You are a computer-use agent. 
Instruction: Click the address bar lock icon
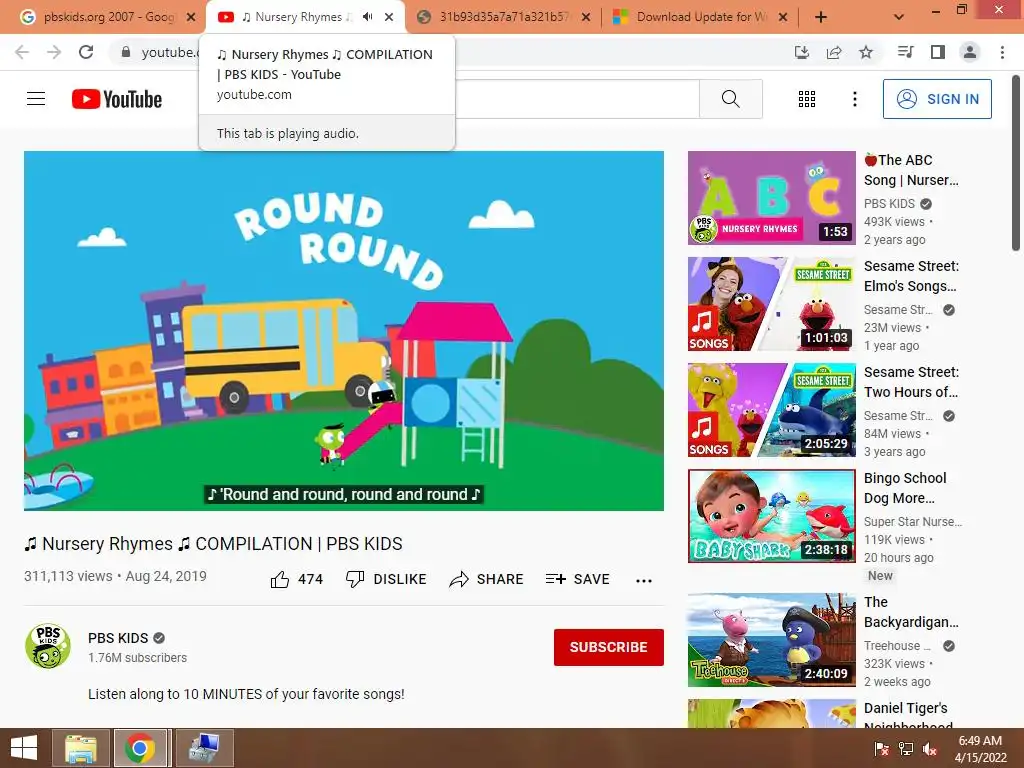[126, 52]
